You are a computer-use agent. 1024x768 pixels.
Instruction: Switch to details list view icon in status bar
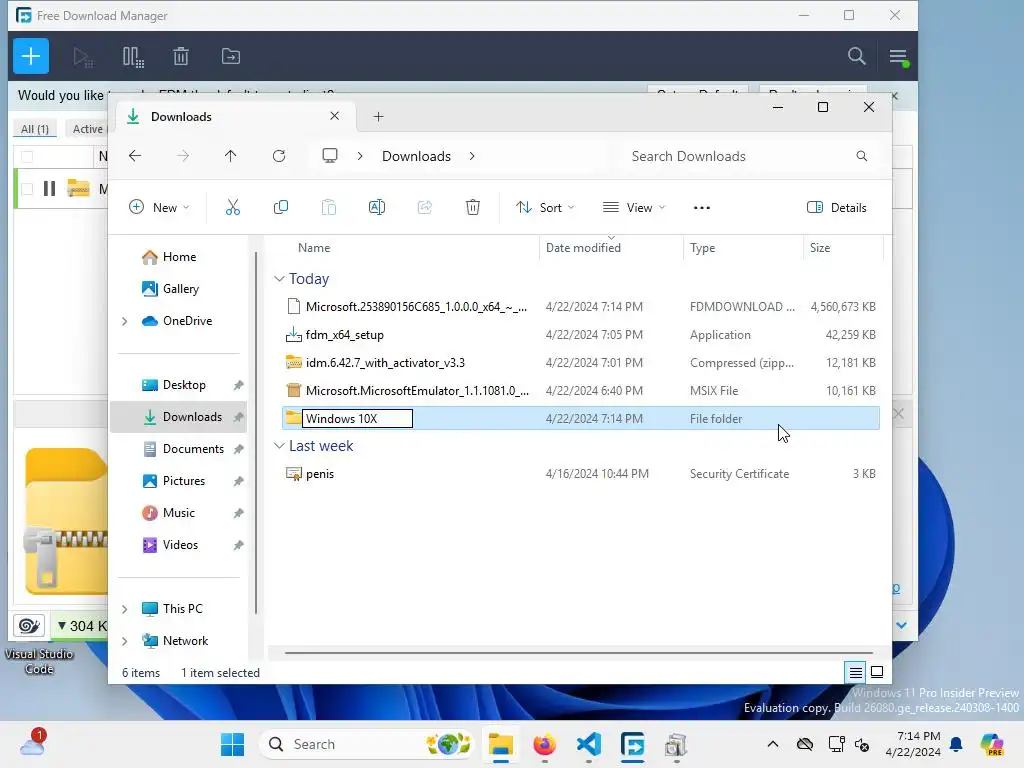tap(855, 672)
